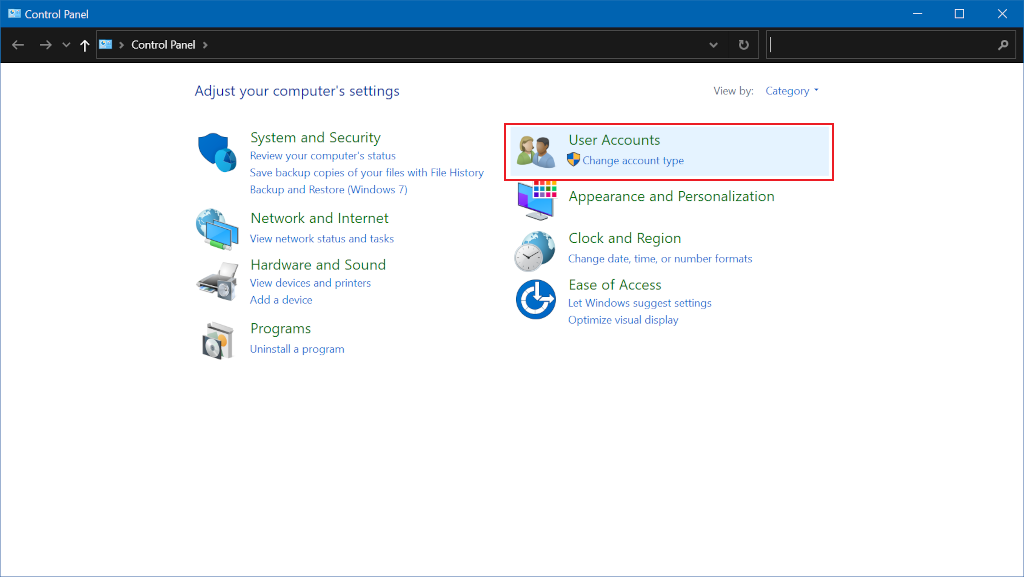The width and height of the screenshot is (1024, 577).
Task: Select Uninstall a program link
Action: click(x=297, y=349)
